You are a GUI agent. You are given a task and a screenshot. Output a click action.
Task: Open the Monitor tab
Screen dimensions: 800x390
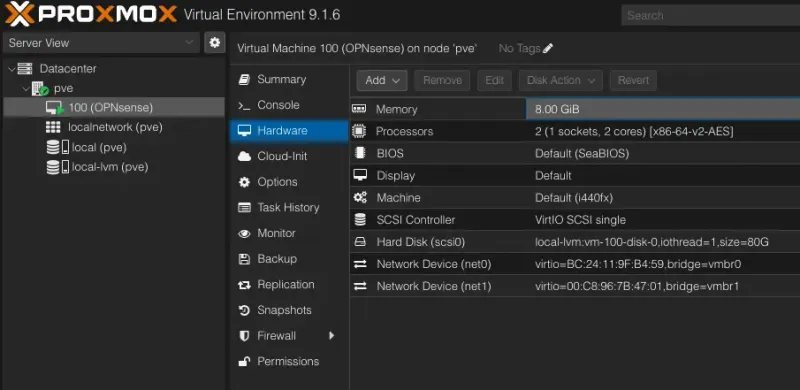coord(289,233)
